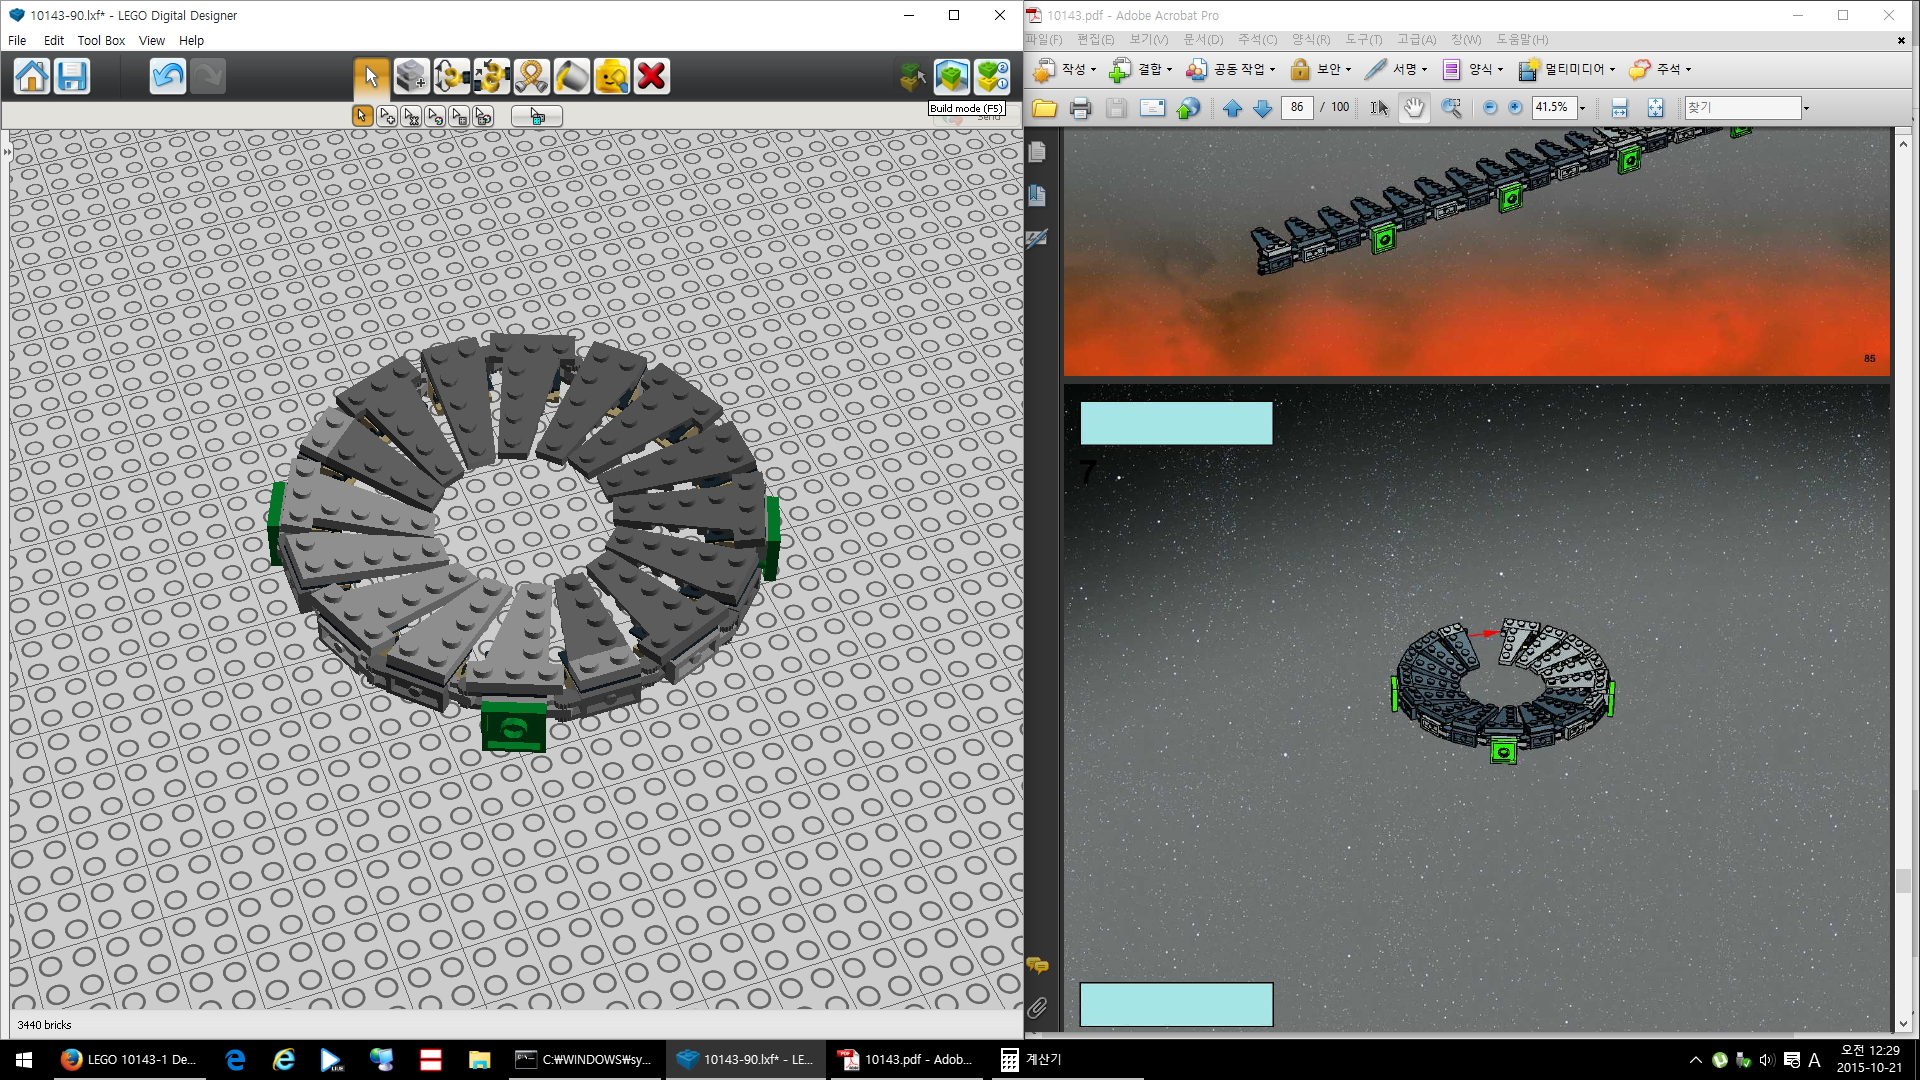
Task: Click the PDF page number field
Action: click(x=1296, y=107)
